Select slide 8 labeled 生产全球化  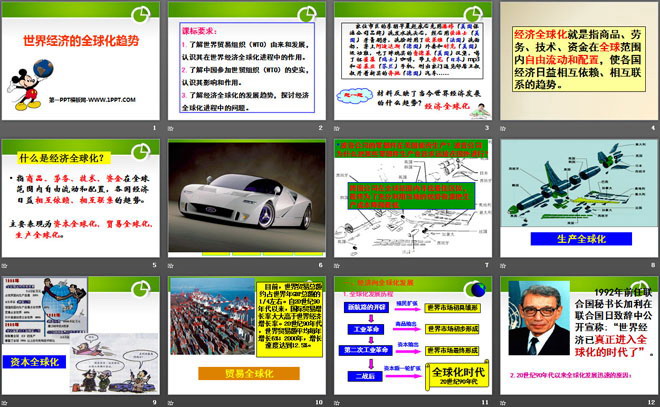click(x=579, y=198)
